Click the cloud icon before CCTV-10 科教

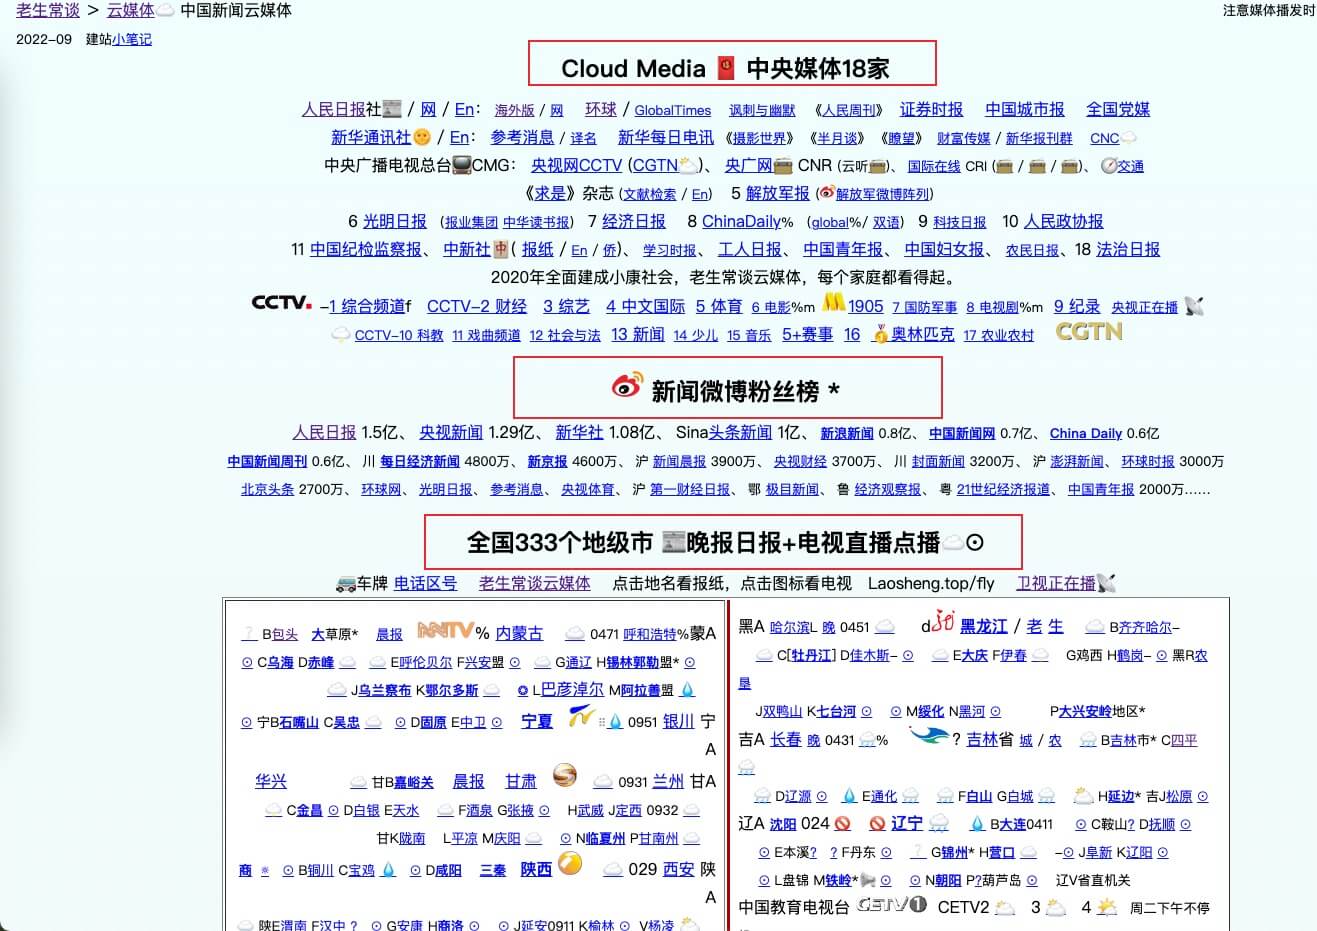point(341,335)
